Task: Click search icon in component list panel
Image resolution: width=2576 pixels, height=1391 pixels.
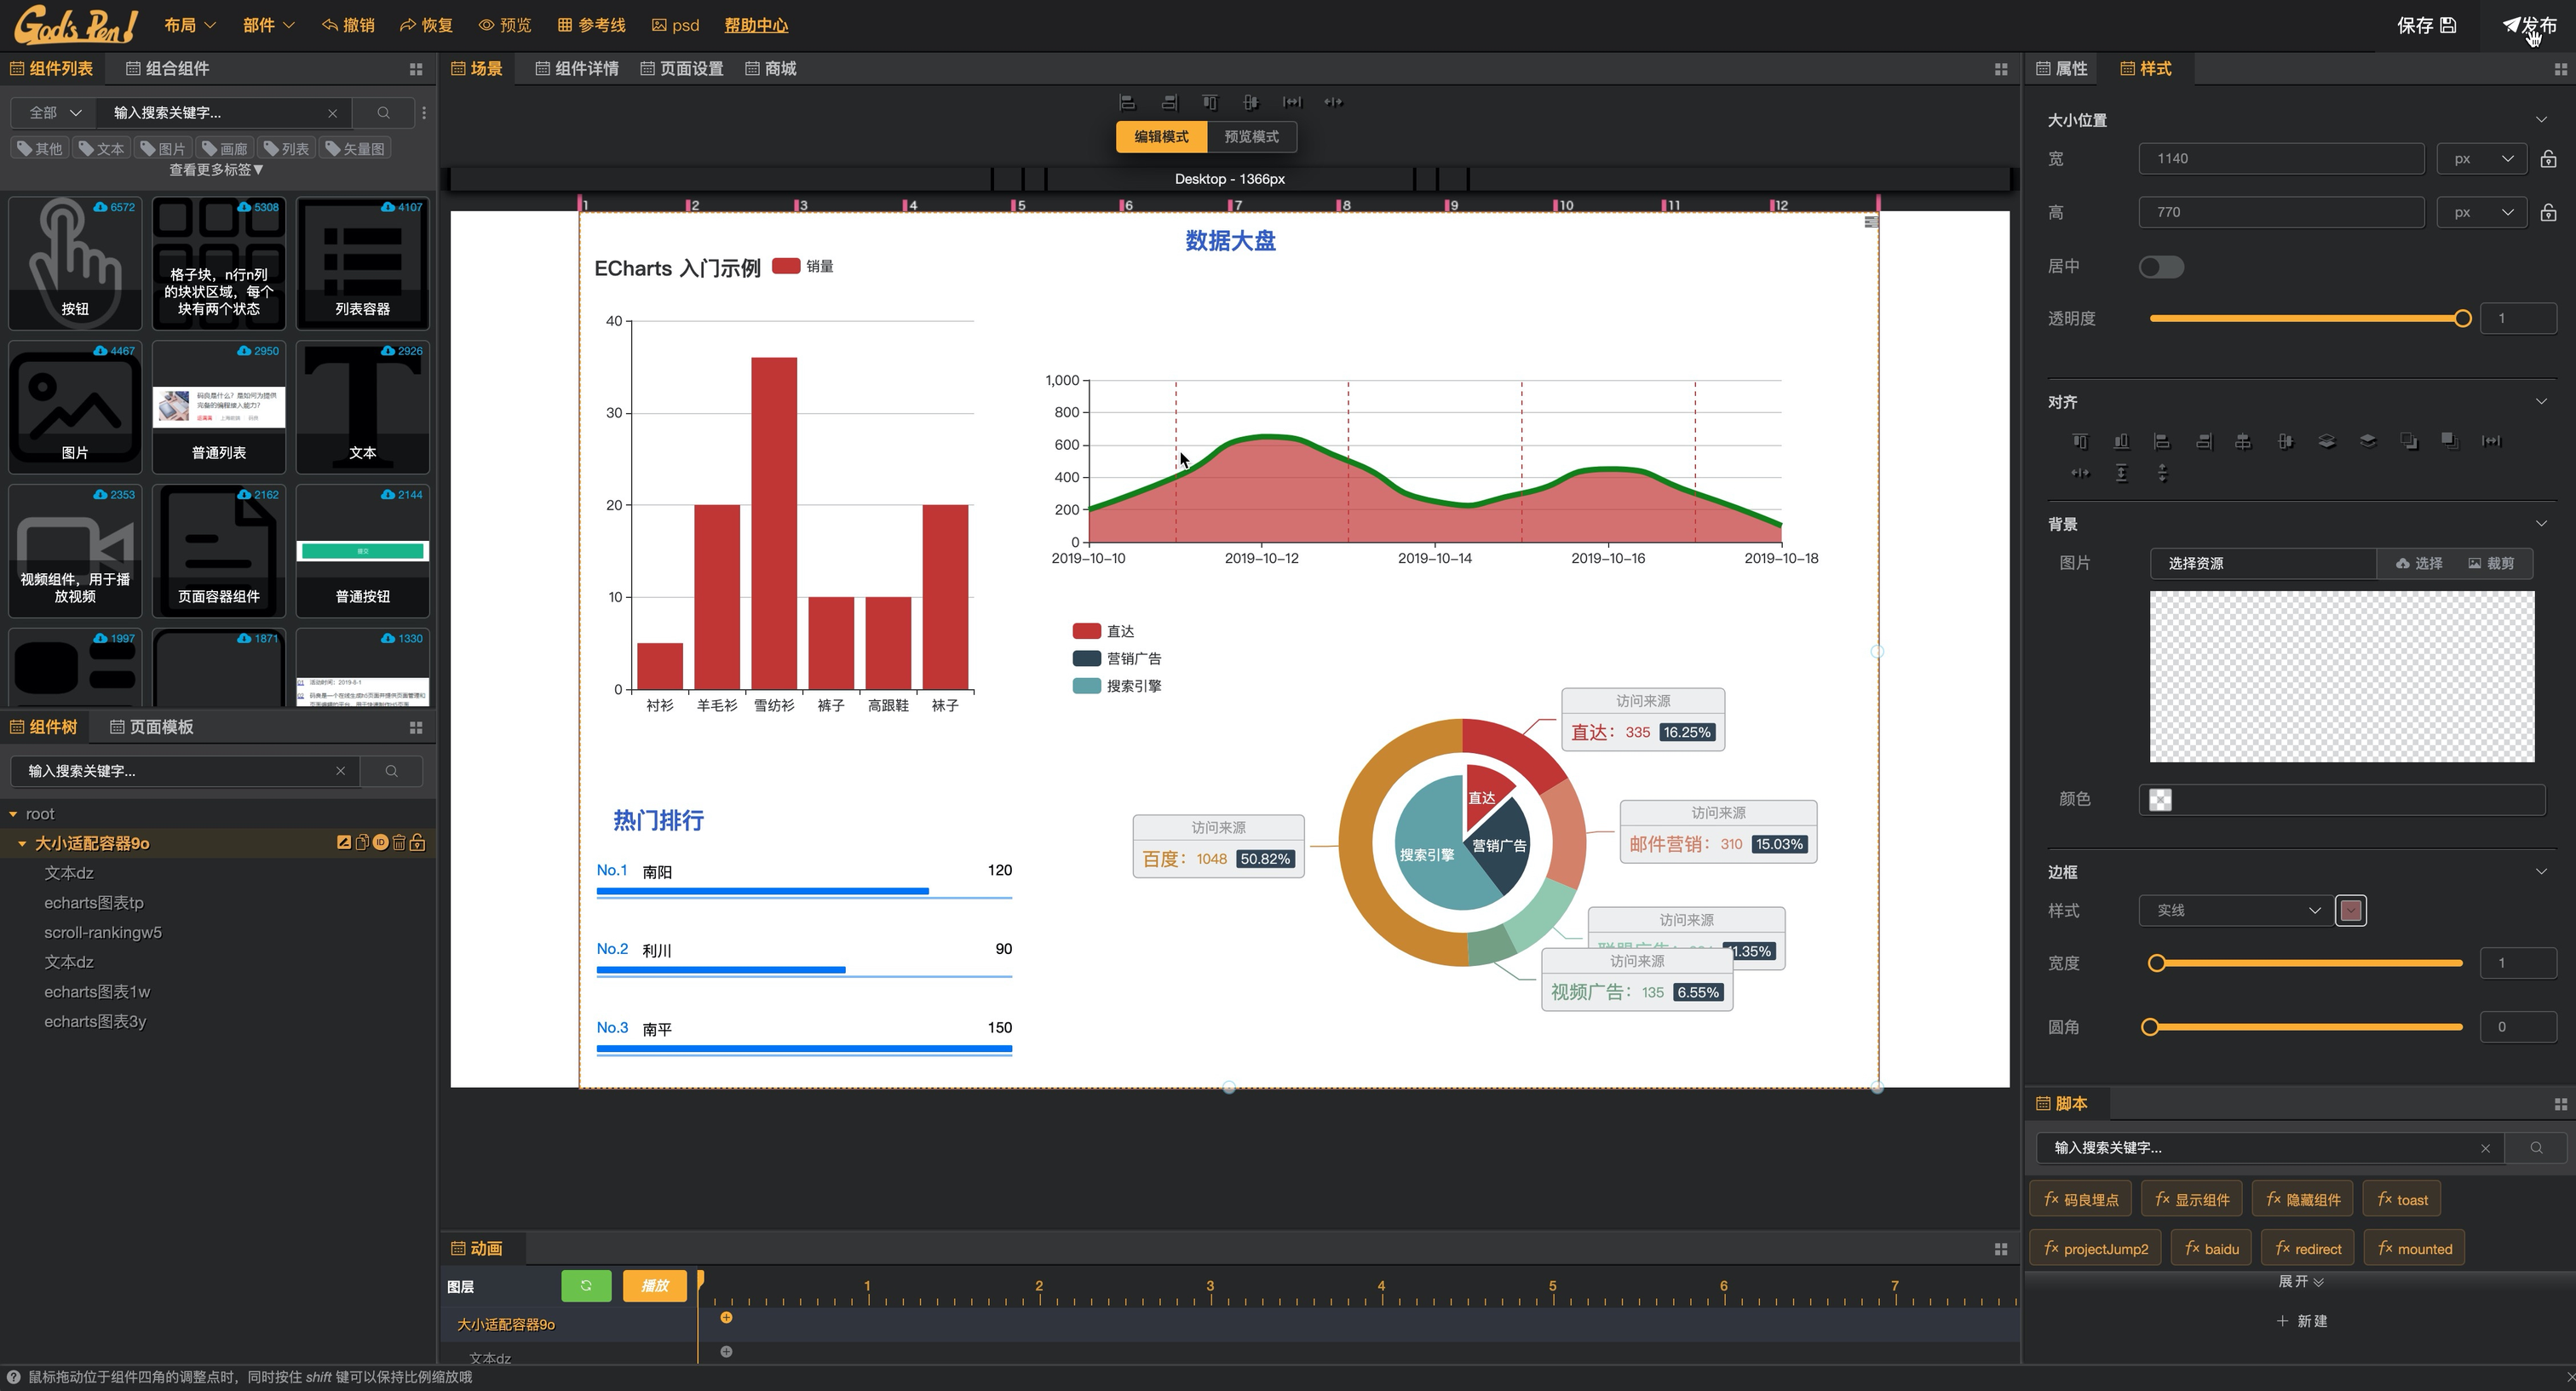Action: [383, 113]
